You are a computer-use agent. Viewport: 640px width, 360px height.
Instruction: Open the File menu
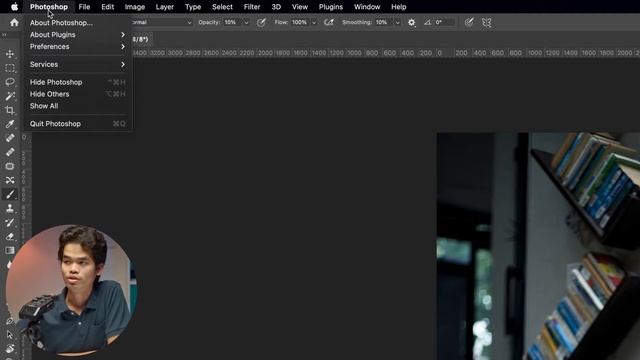coord(84,7)
